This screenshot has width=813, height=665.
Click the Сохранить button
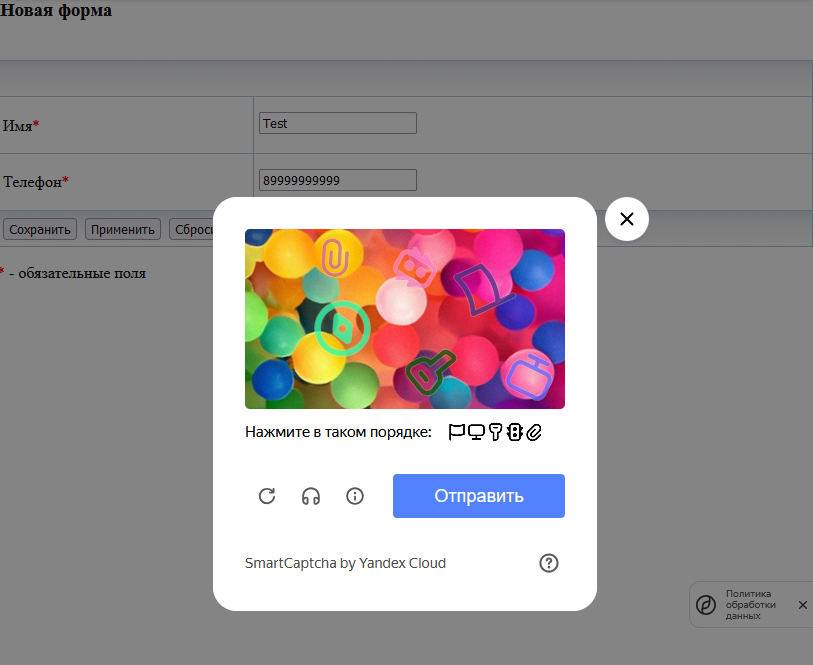(x=40, y=229)
